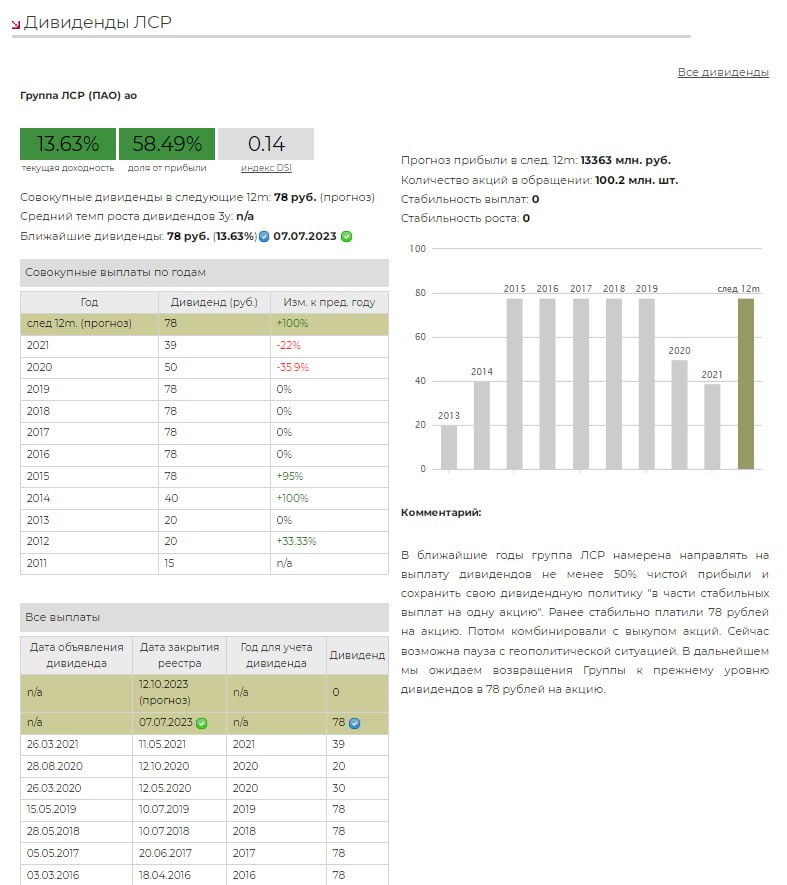Click the green 58.49% доля от прибыли box
Screen dimensions: 787x885
(167, 144)
